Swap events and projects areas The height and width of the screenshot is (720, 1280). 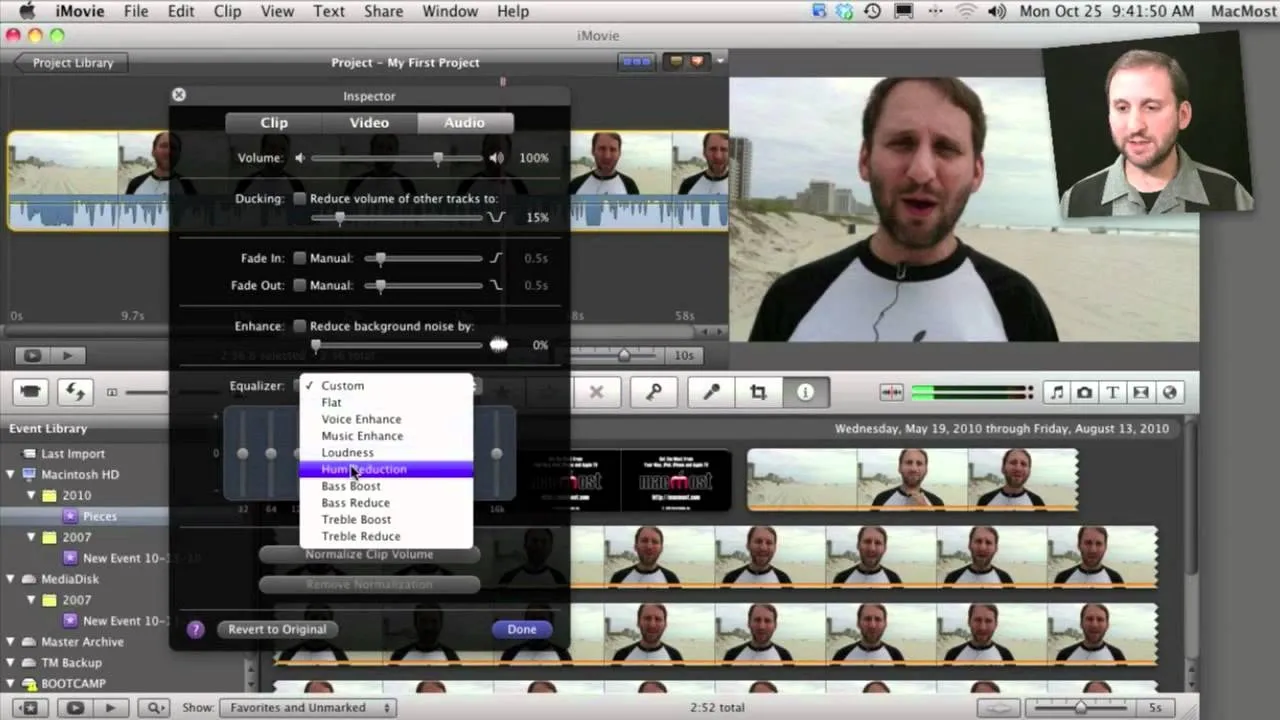pyautogui.click(x=75, y=392)
